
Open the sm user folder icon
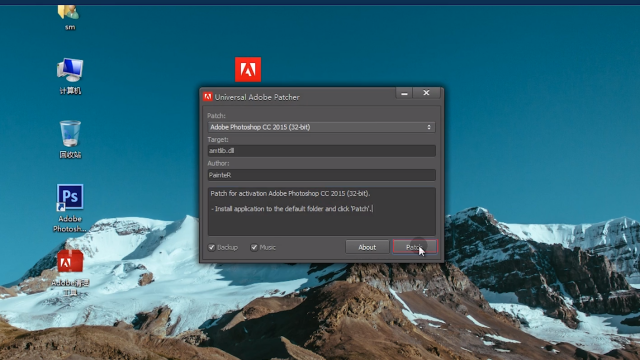tap(69, 12)
